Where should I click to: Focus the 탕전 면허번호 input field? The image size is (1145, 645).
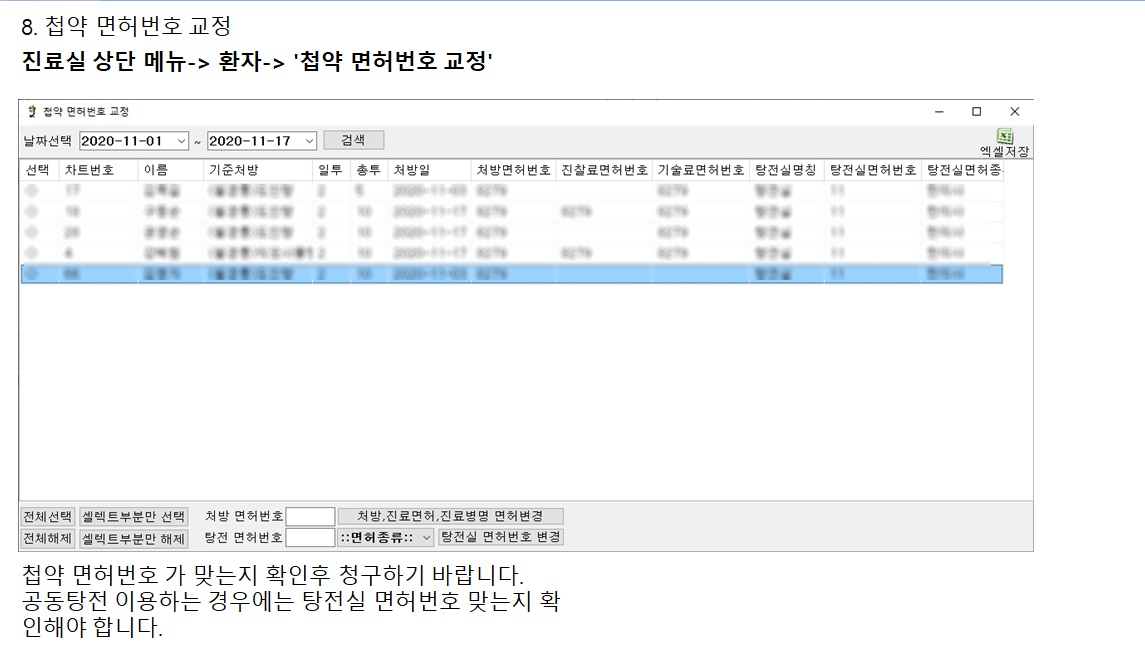pos(310,538)
